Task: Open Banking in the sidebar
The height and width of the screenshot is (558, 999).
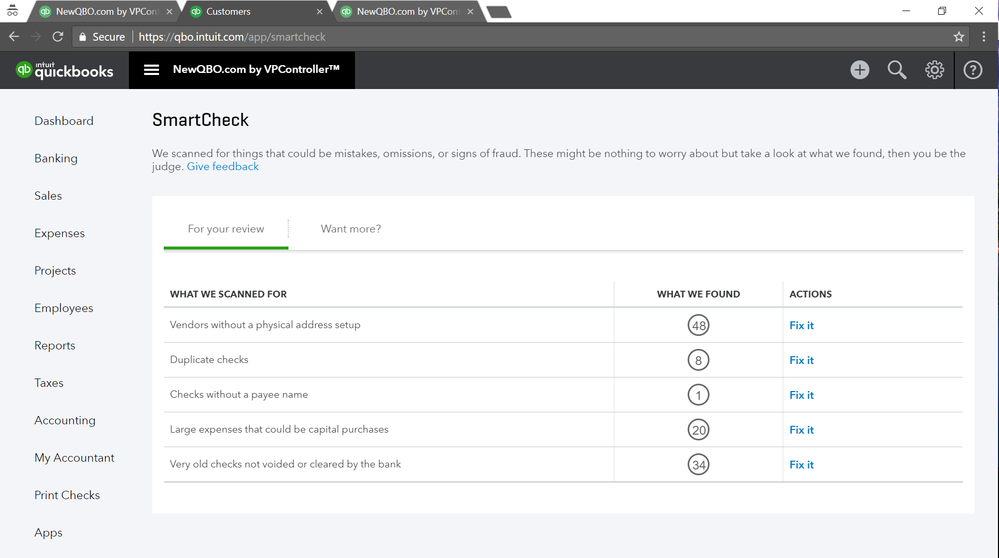Action: [x=56, y=159]
